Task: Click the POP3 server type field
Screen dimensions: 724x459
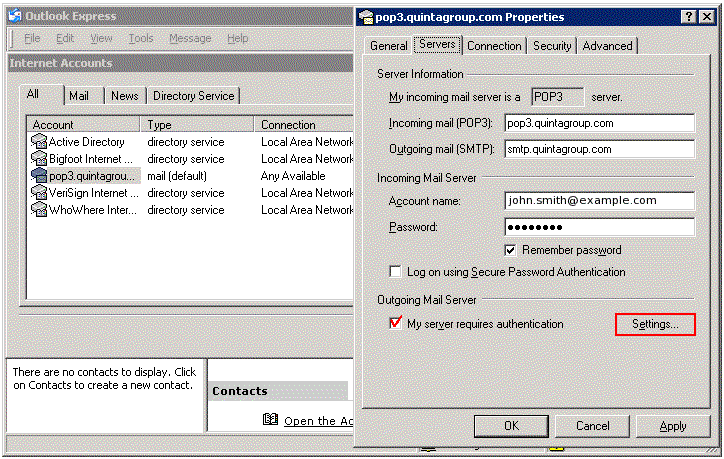Action: (557, 97)
